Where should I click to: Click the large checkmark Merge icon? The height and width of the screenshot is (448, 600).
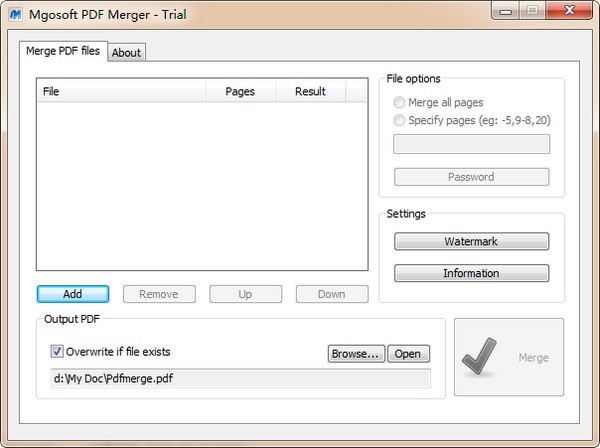click(487, 357)
